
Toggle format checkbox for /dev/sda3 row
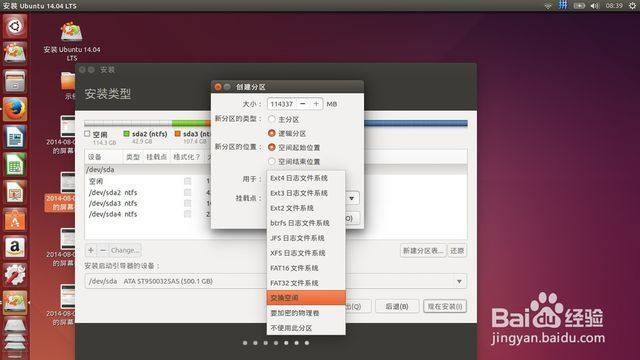click(x=187, y=203)
